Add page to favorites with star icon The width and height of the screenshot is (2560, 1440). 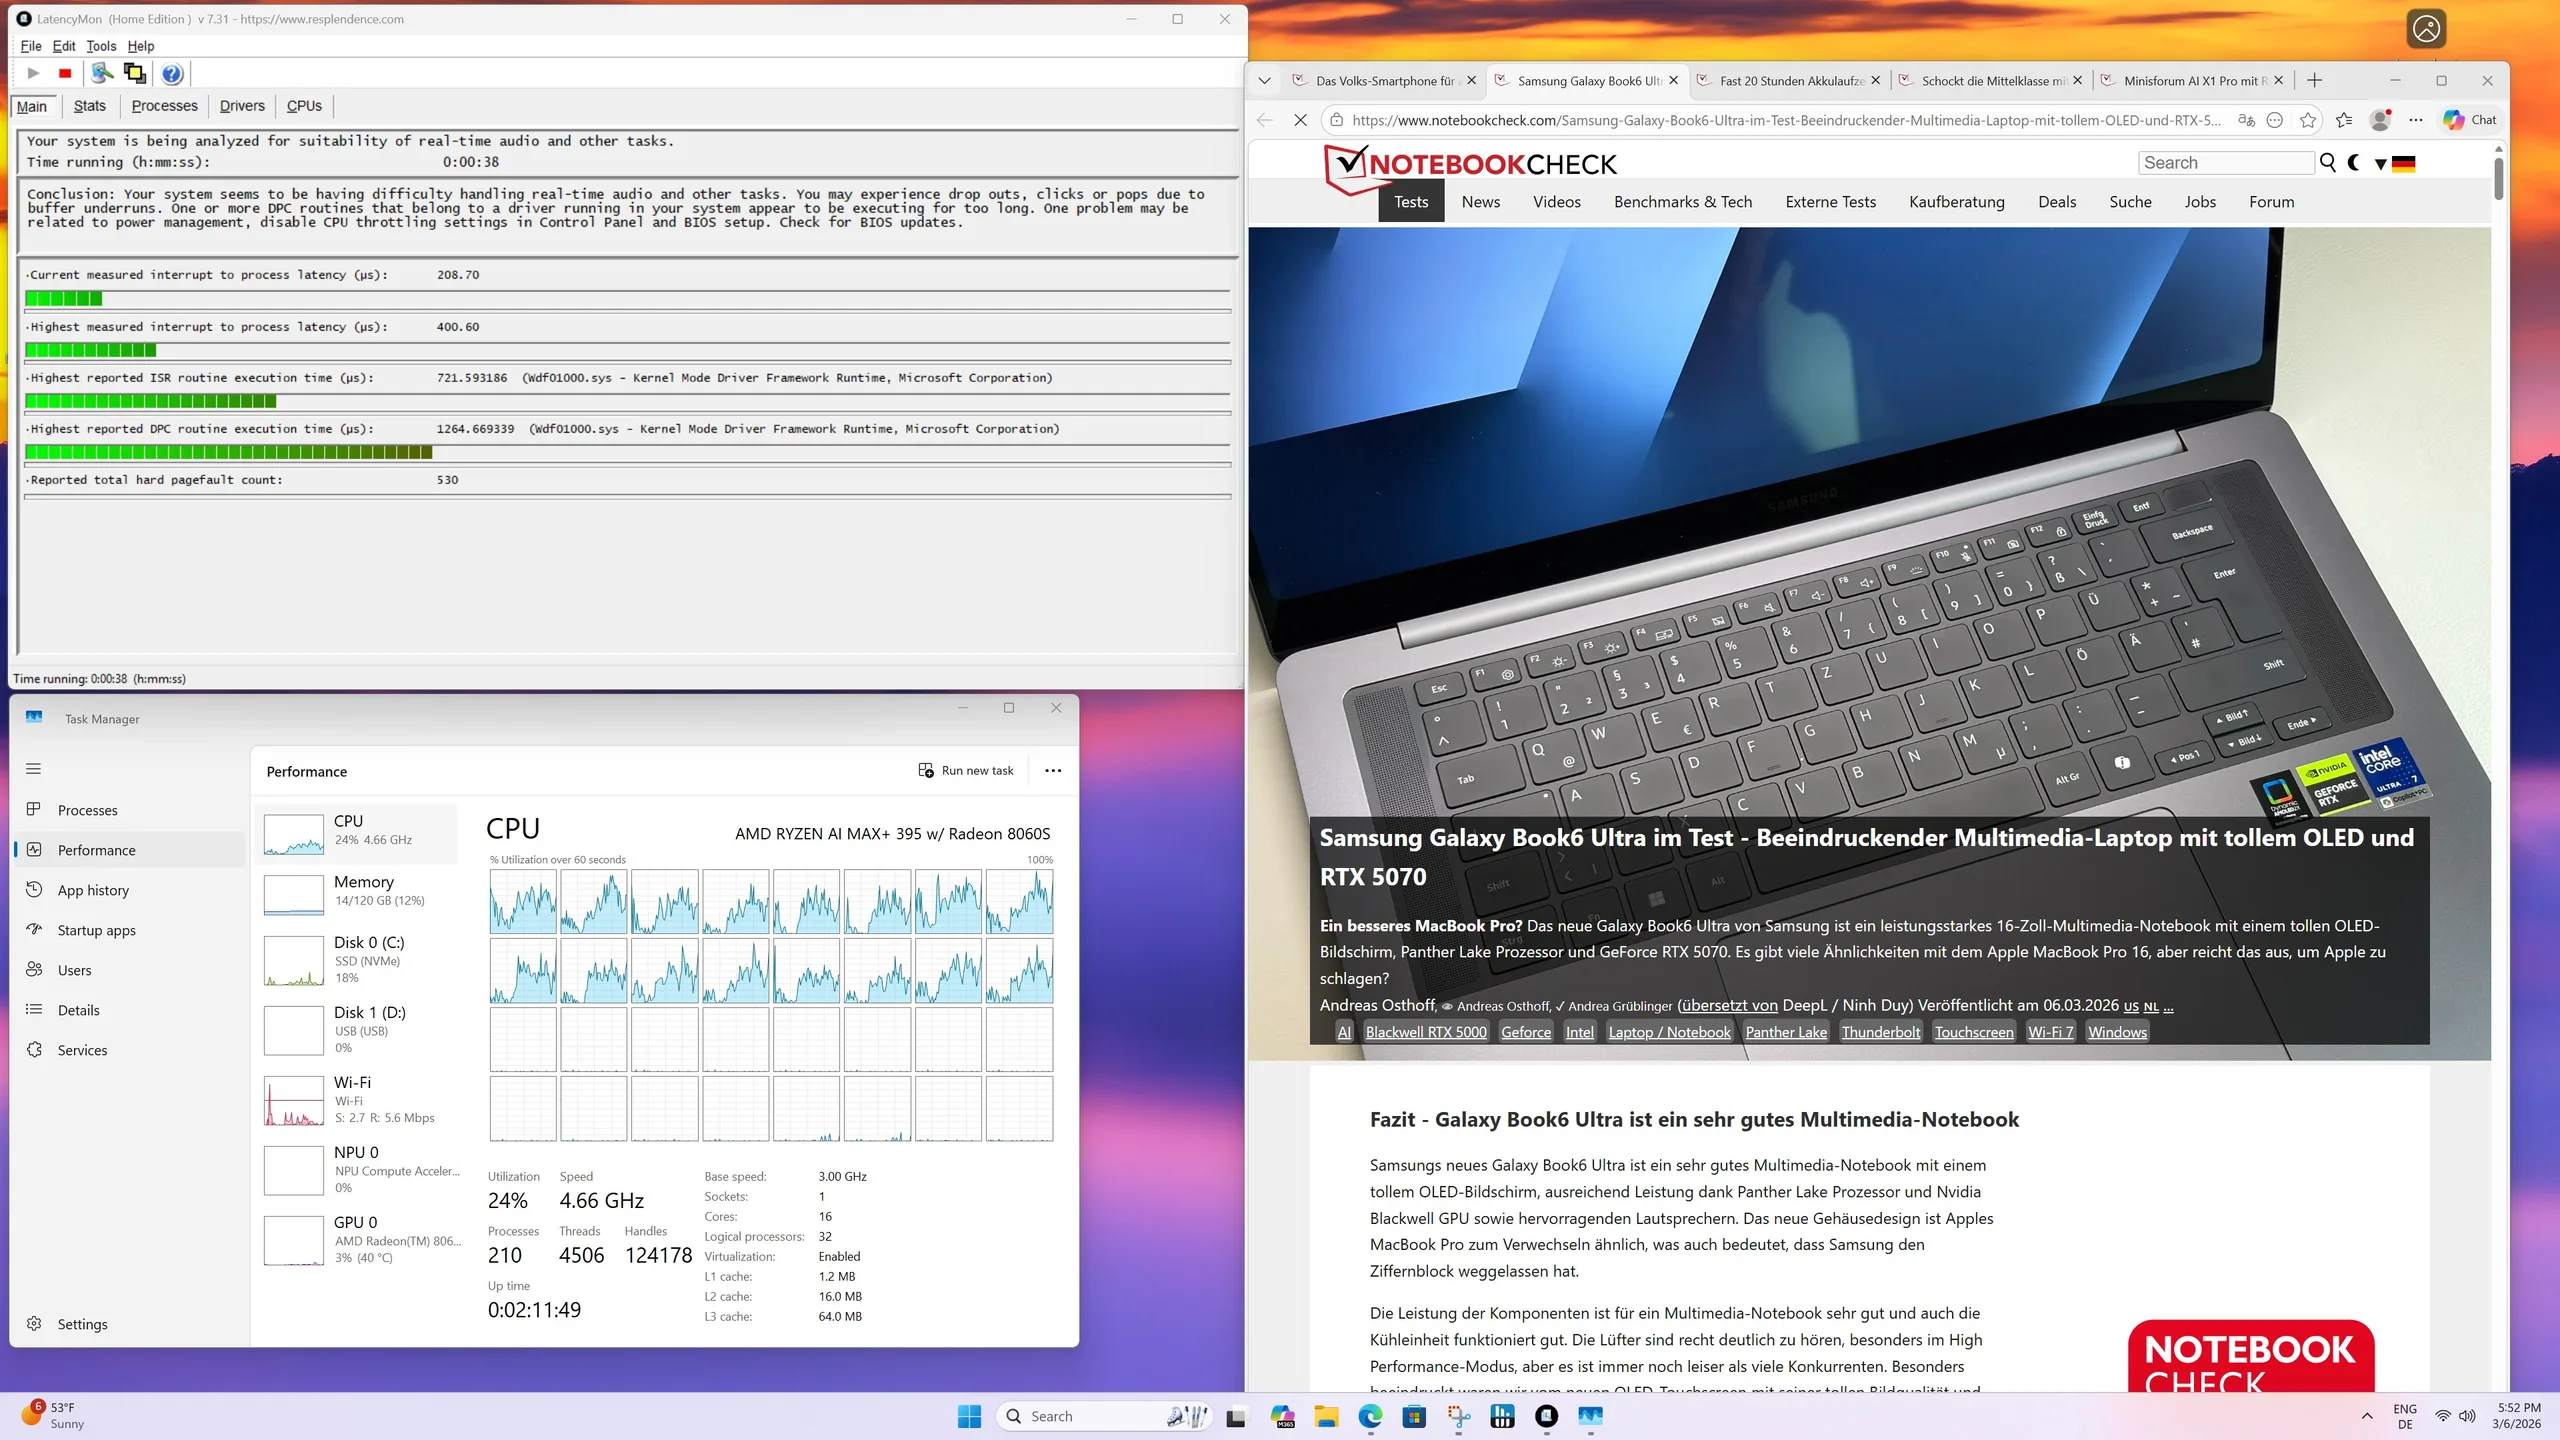(x=2308, y=120)
